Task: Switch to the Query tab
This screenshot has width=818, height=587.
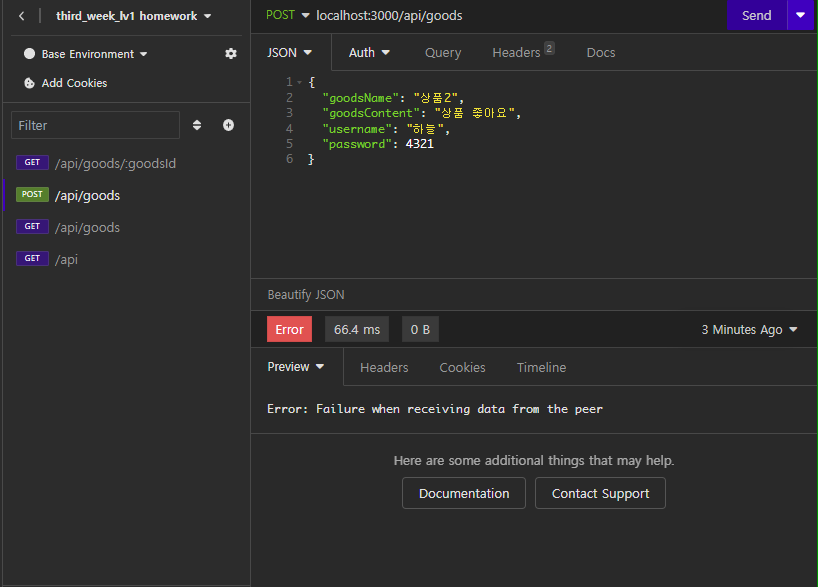Action: click(x=443, y=53)
